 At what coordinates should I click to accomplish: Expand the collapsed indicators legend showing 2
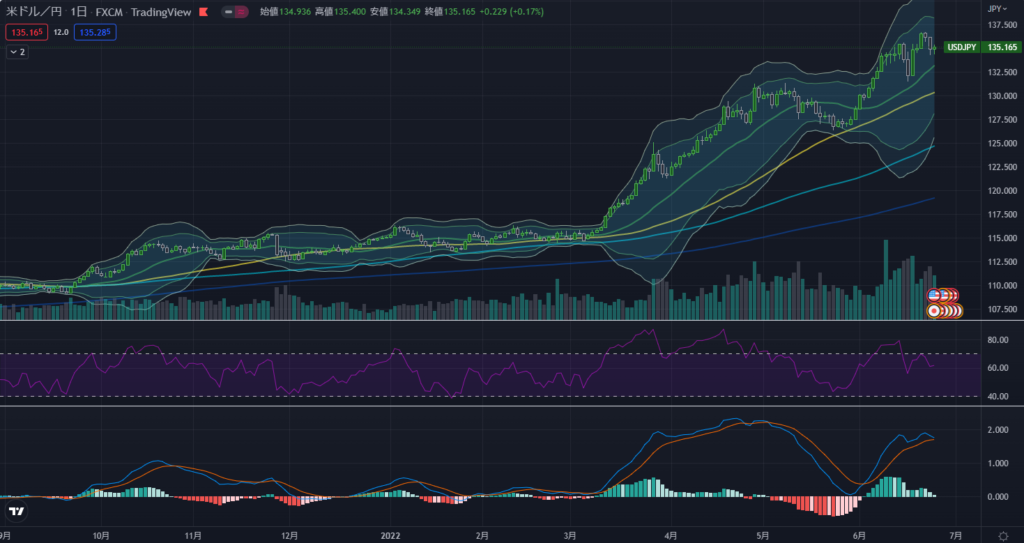[x=17, y=52]
